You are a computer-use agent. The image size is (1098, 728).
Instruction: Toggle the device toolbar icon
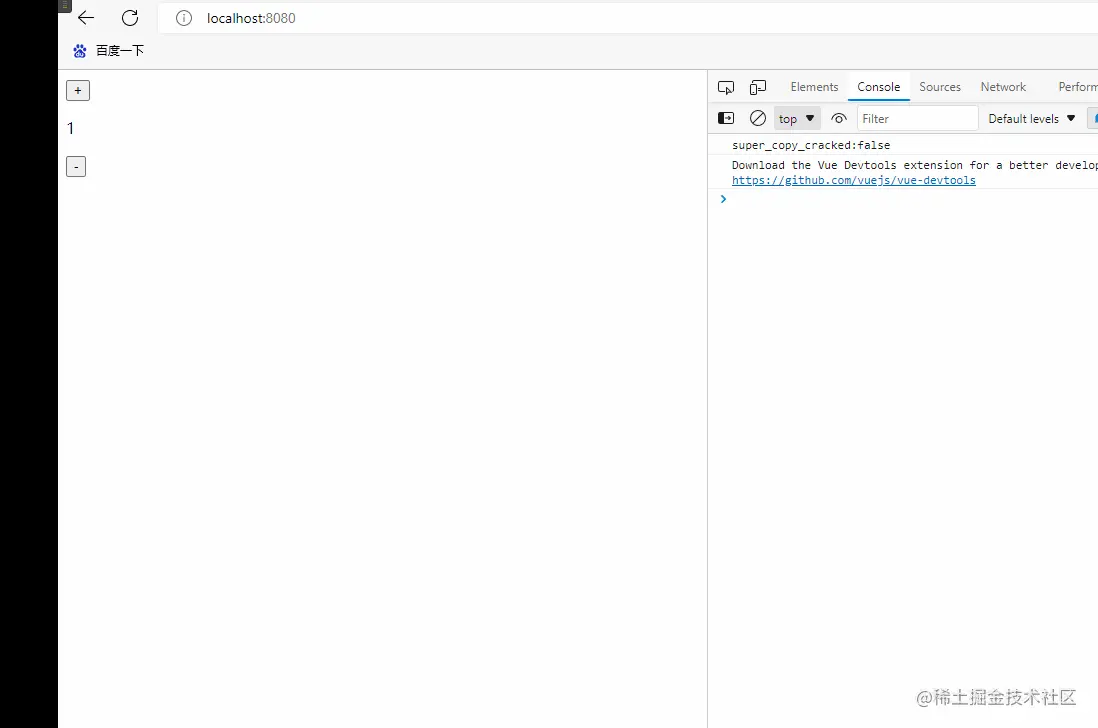point(758,88)
